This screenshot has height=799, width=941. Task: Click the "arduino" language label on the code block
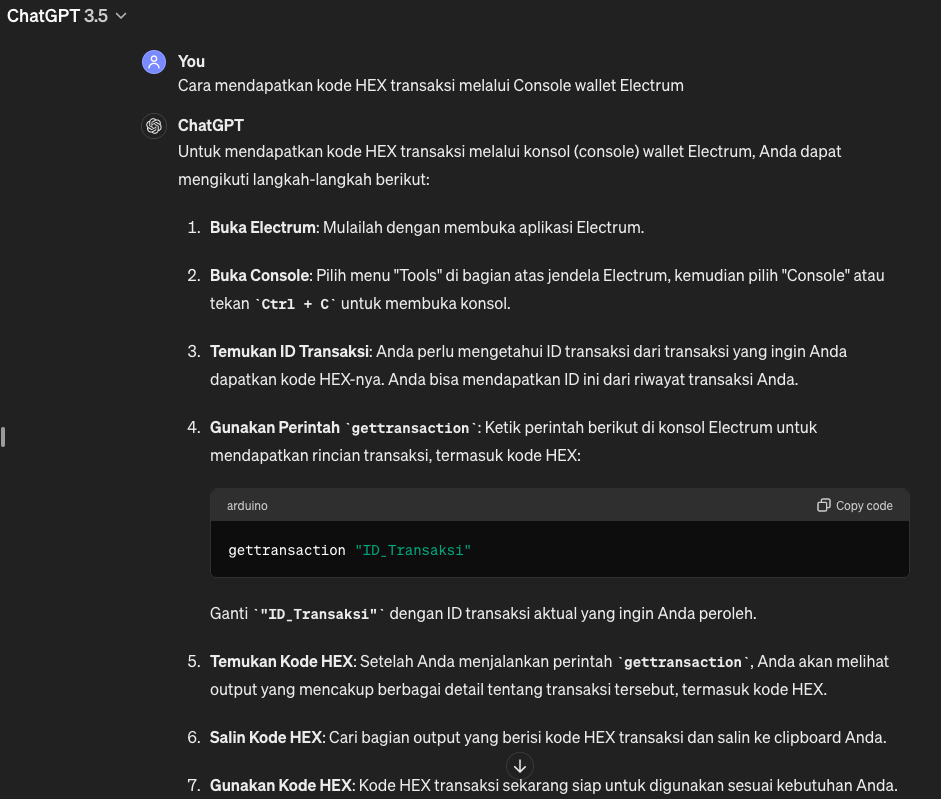(247, 505)
